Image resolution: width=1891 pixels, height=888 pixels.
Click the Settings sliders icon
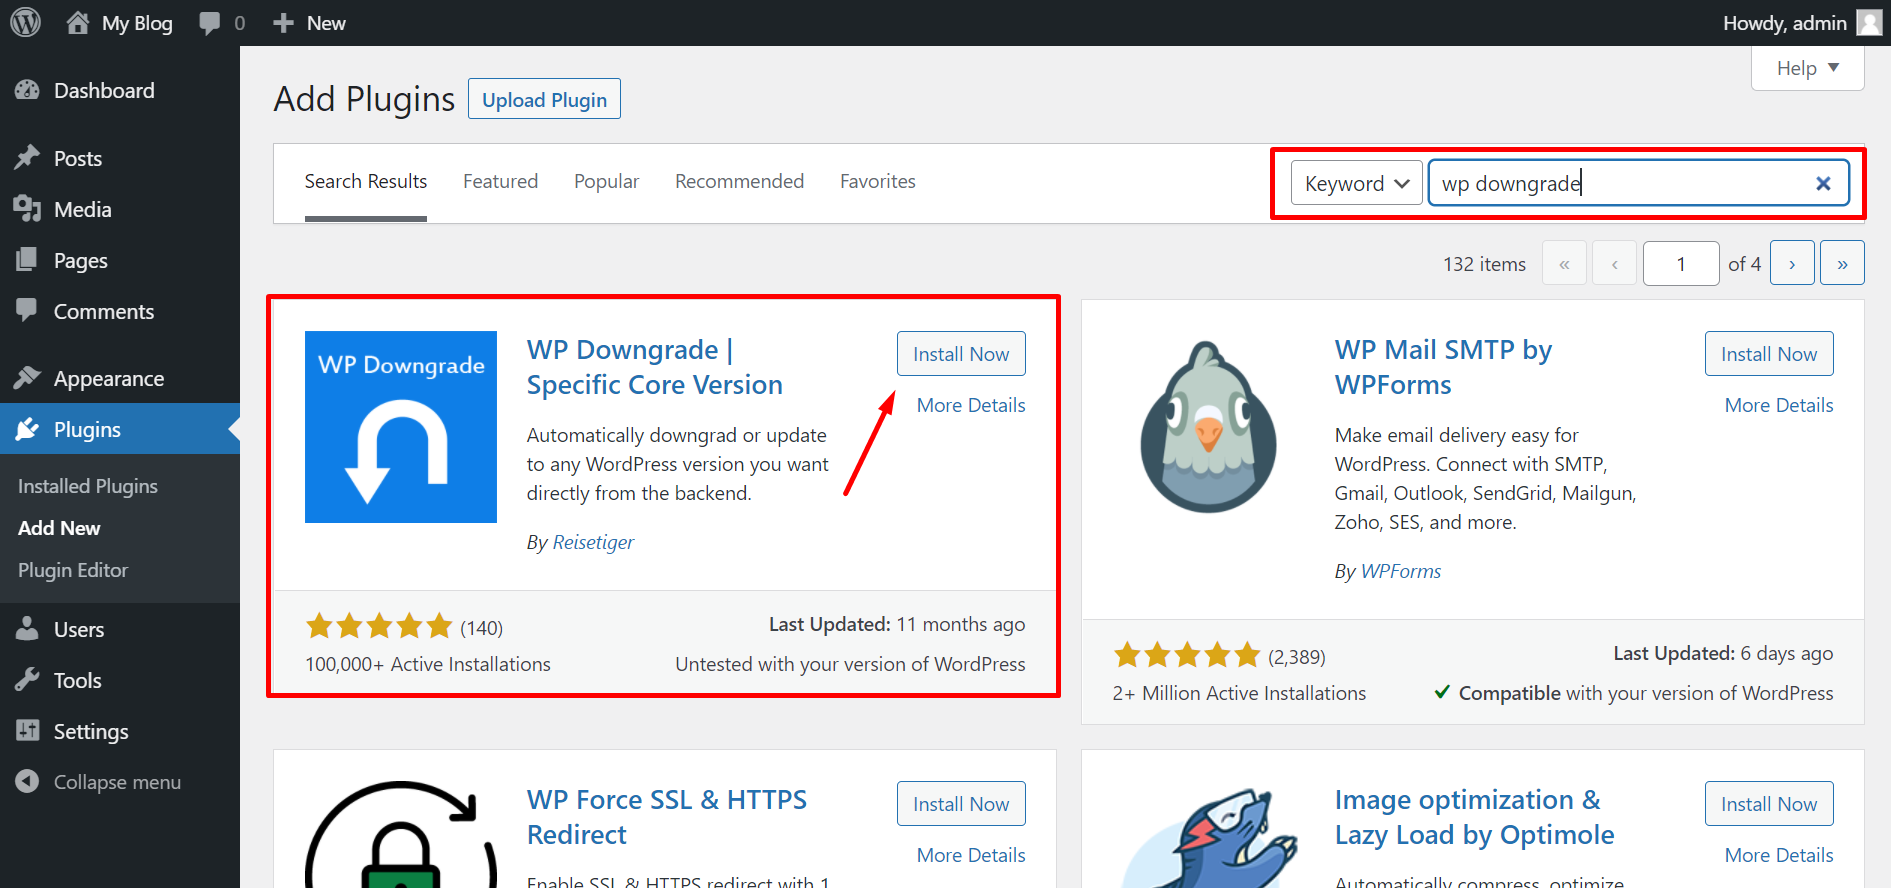(27, 731)
